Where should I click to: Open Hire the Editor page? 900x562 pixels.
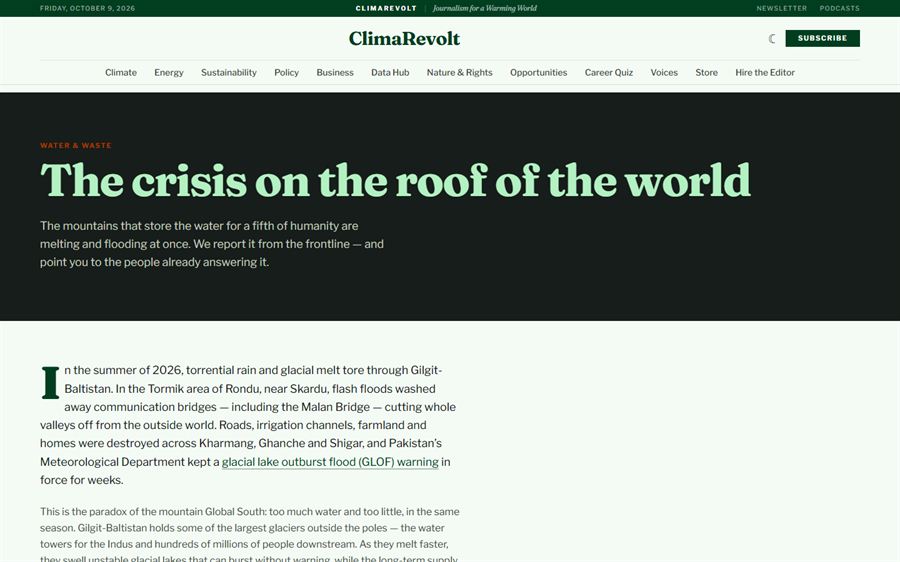coord(765,72)
